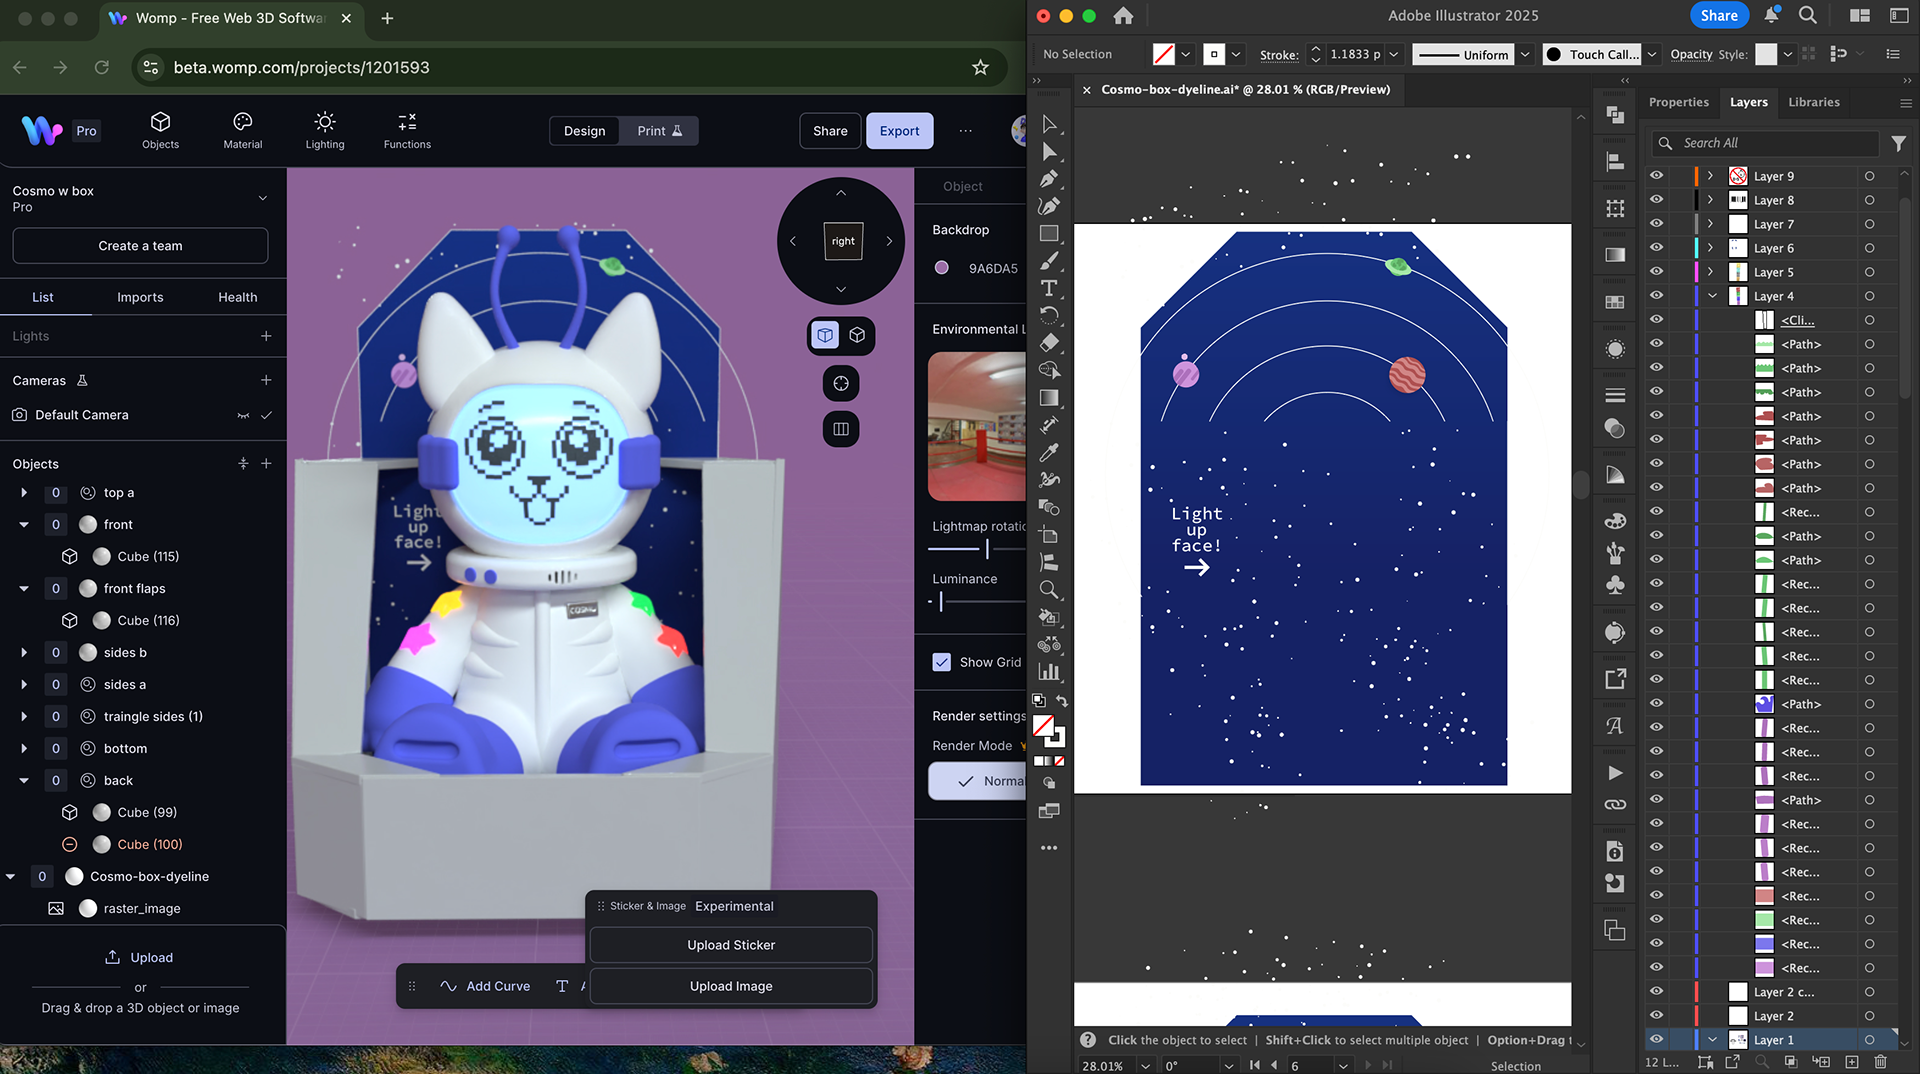Recenter view with Womp target icon

tap(841, 384)
